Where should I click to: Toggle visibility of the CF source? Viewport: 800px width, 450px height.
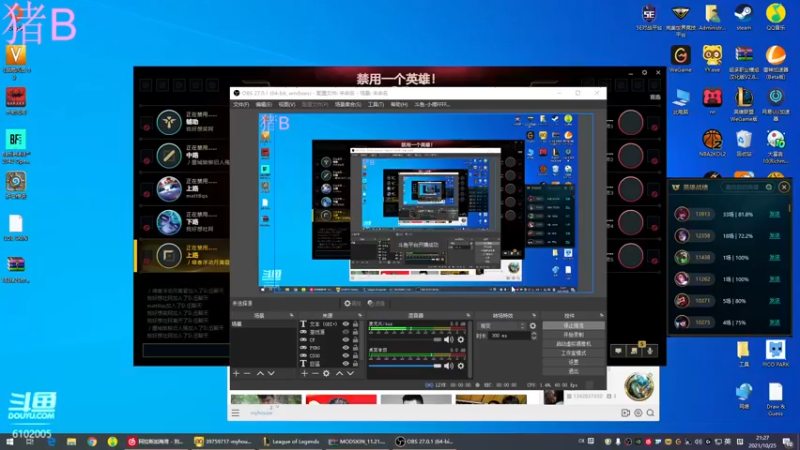pyautogui.click(x=346, y=340)
